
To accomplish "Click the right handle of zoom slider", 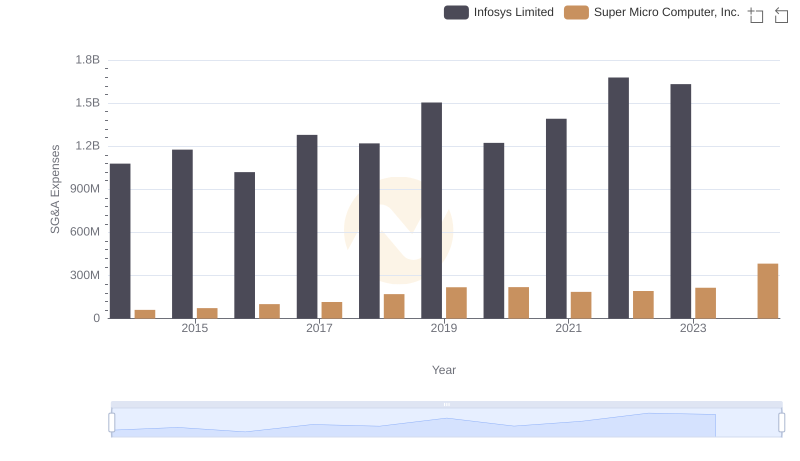I will click(781, 422).
